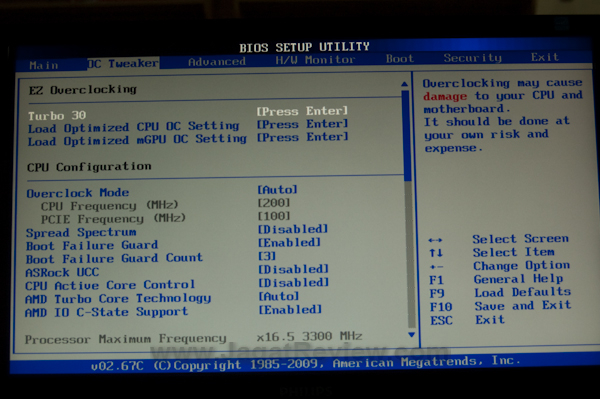Select Load Optimized CPU OC Setting
The height and width of the screenshot is (399, 600).
click(134, 127)
